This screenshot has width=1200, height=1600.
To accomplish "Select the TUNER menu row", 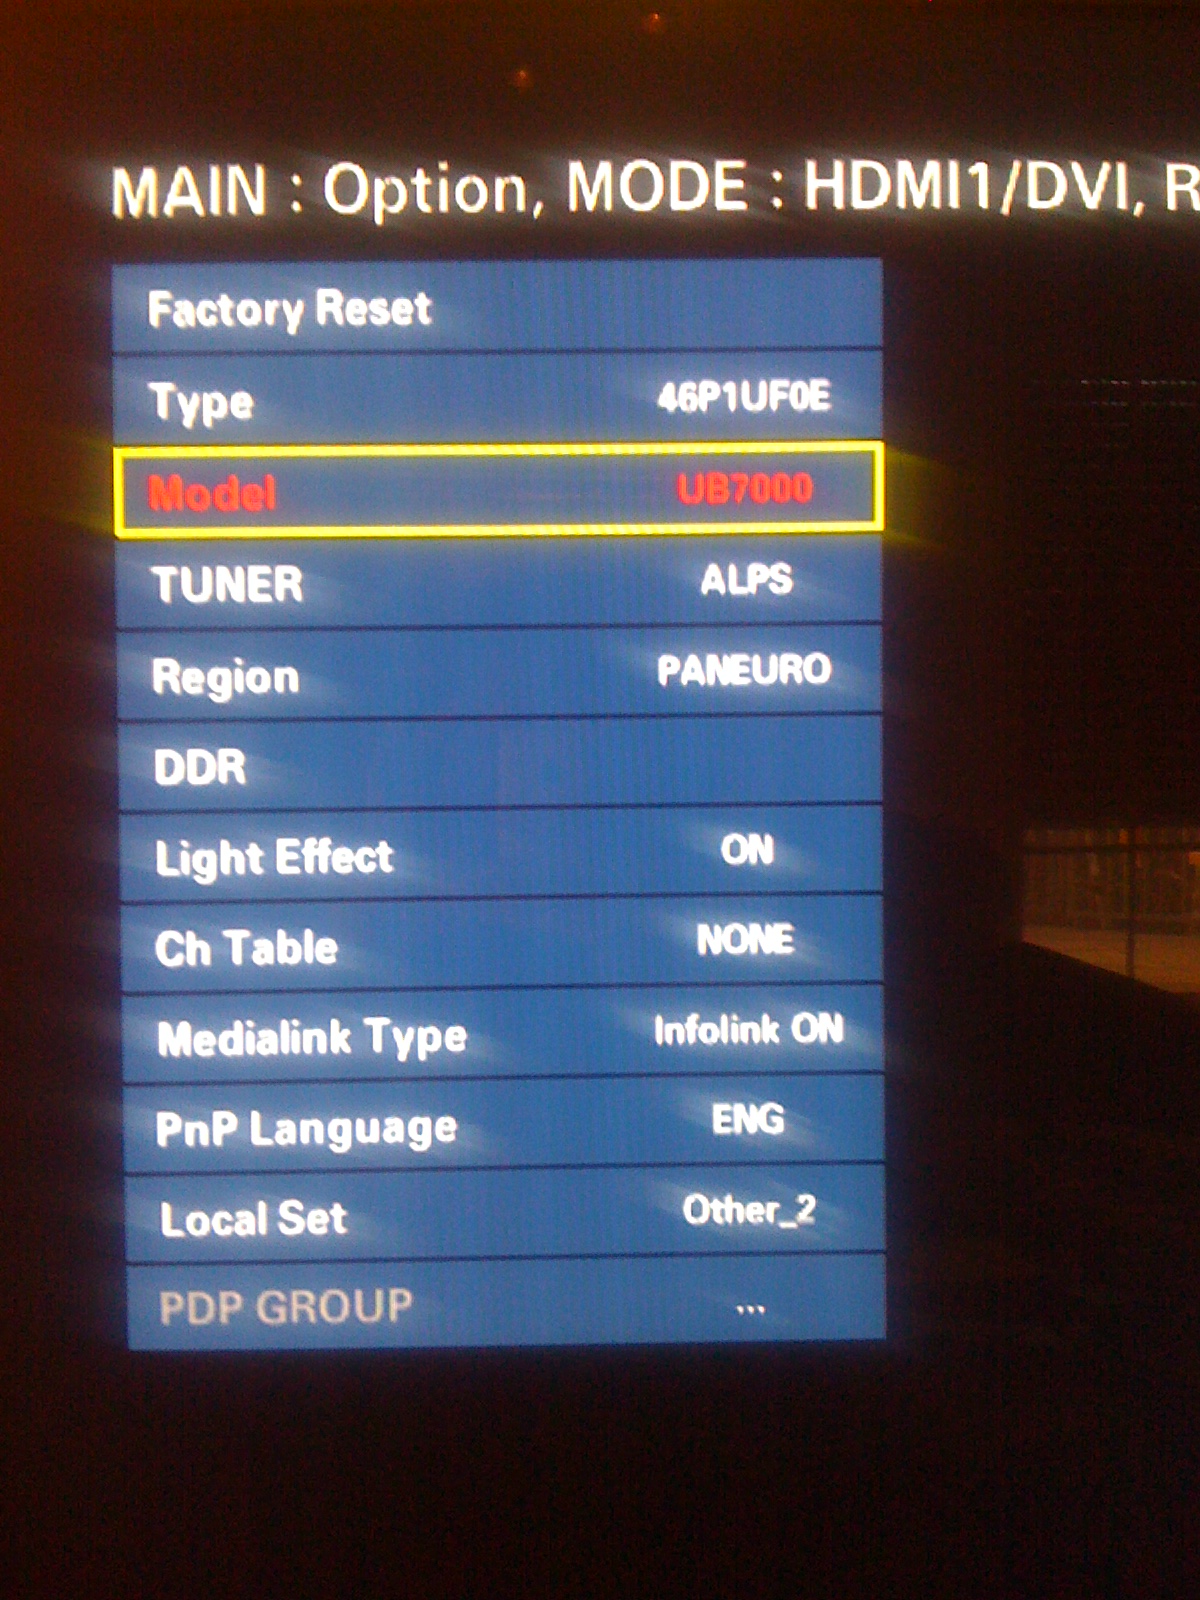I will coord(499,584).
